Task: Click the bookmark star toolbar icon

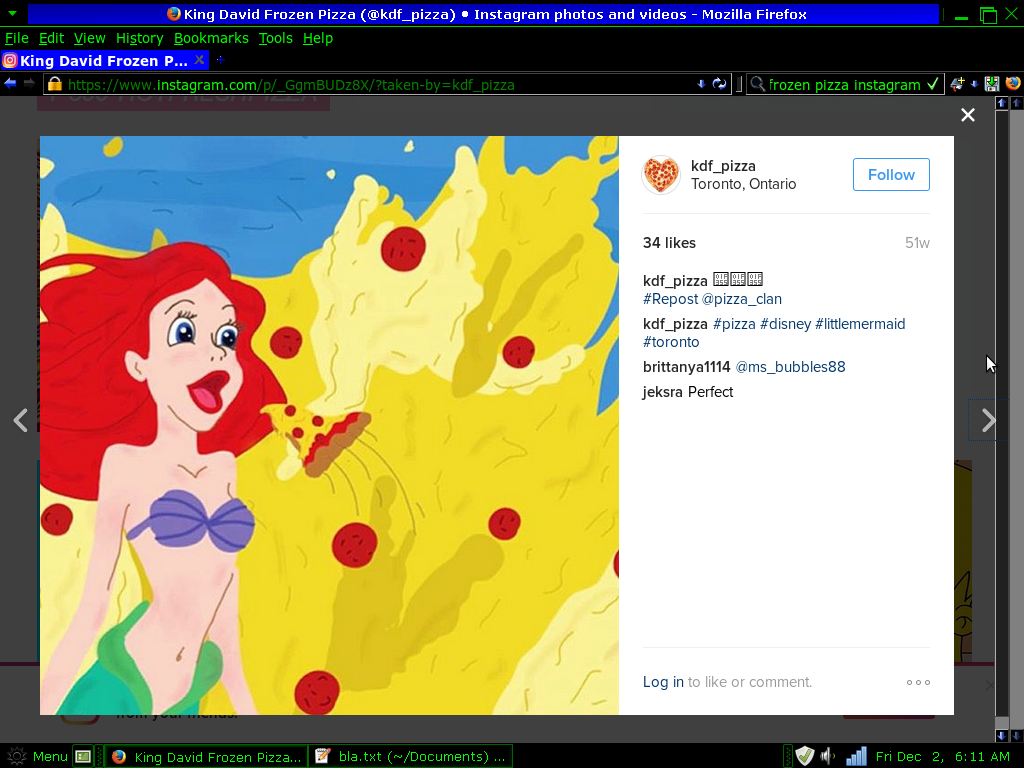Action: (x=957, y=84)
